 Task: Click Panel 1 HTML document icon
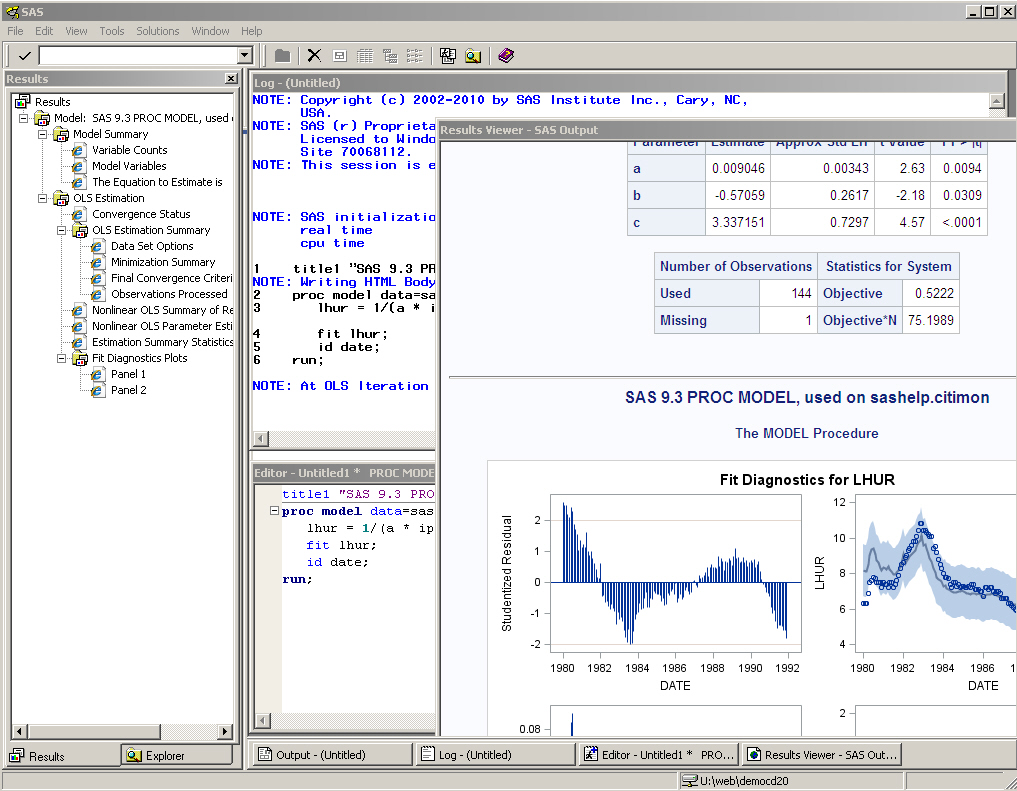[x=97, y=374]
